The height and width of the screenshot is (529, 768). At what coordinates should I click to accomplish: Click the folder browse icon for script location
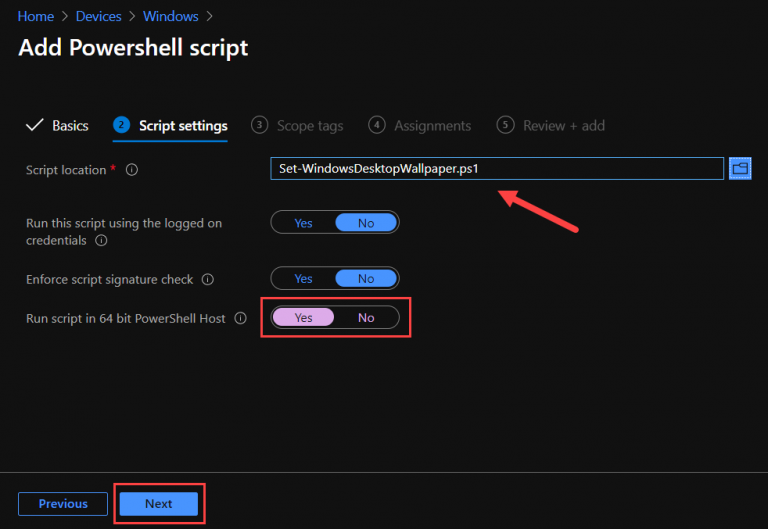point(740,169)
